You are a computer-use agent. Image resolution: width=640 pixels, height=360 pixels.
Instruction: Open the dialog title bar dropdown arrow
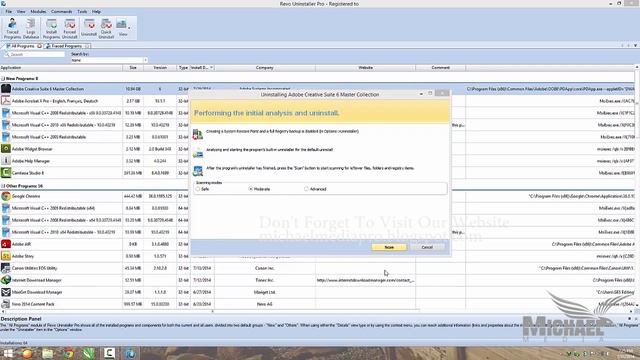(x=421, y=94)
